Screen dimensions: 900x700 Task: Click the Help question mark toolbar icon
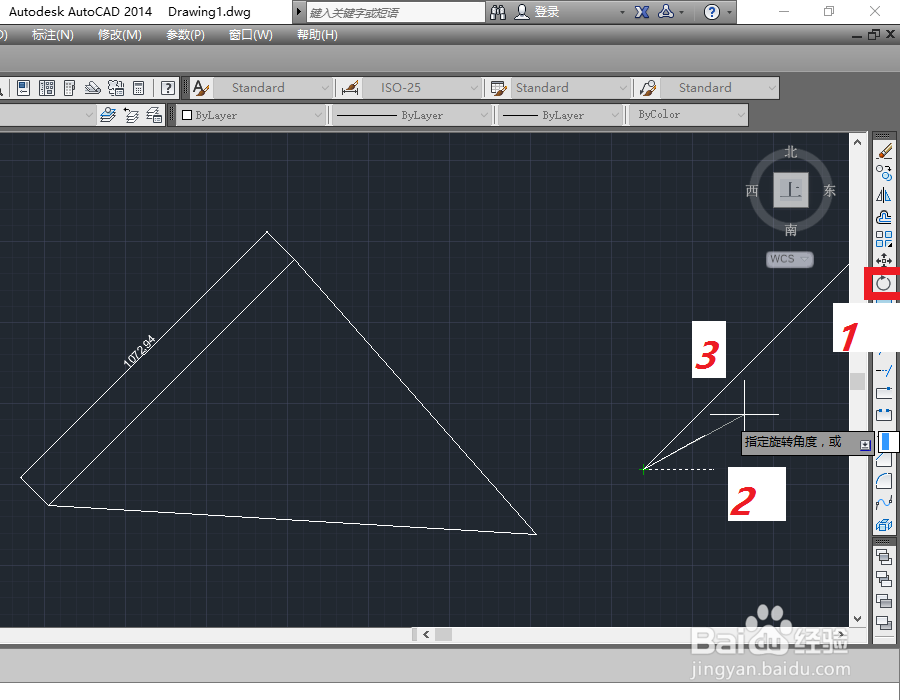tap(168, 88)
